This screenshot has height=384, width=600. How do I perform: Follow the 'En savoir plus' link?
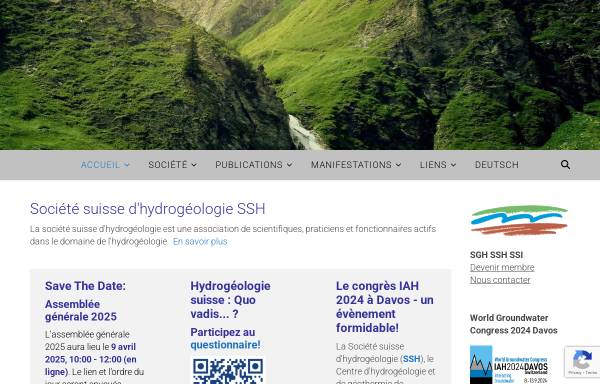click(200, 241)
